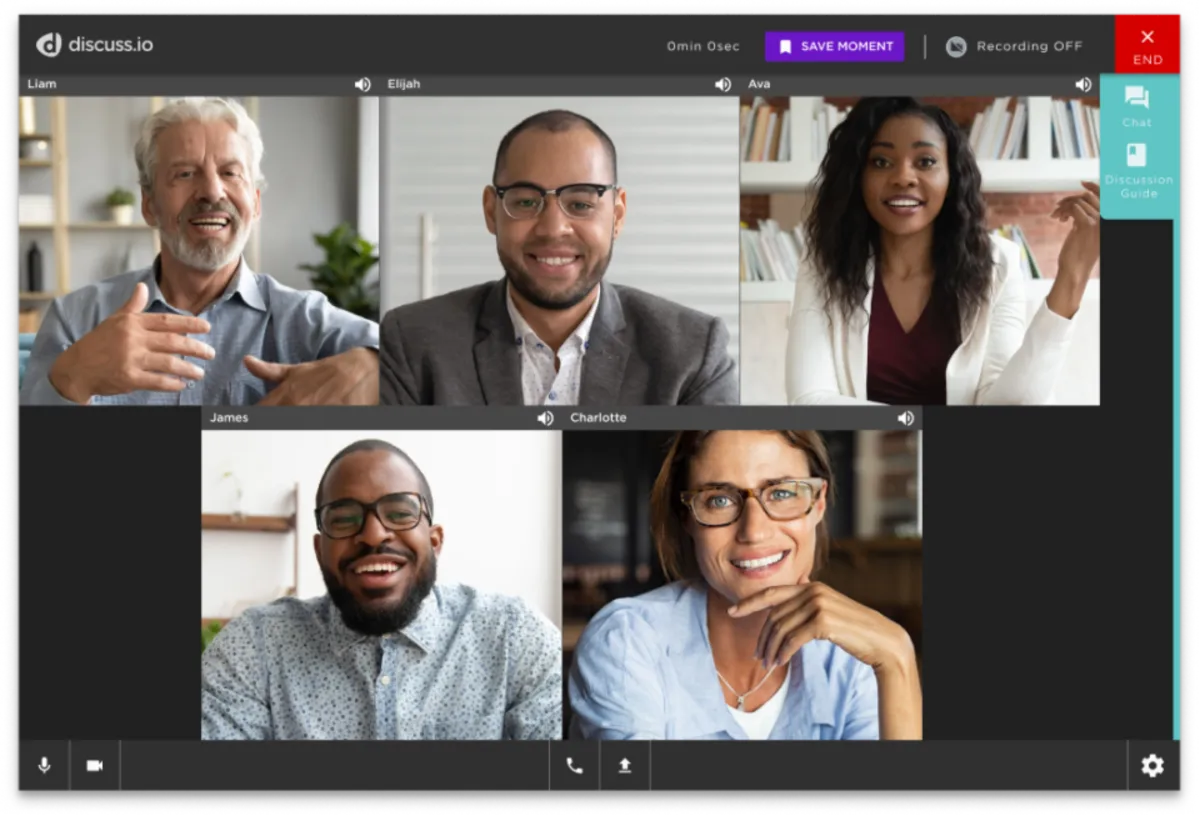Screen dimensions: 1200x816
Task: Click the phone call icon
Action: point(574,765)
